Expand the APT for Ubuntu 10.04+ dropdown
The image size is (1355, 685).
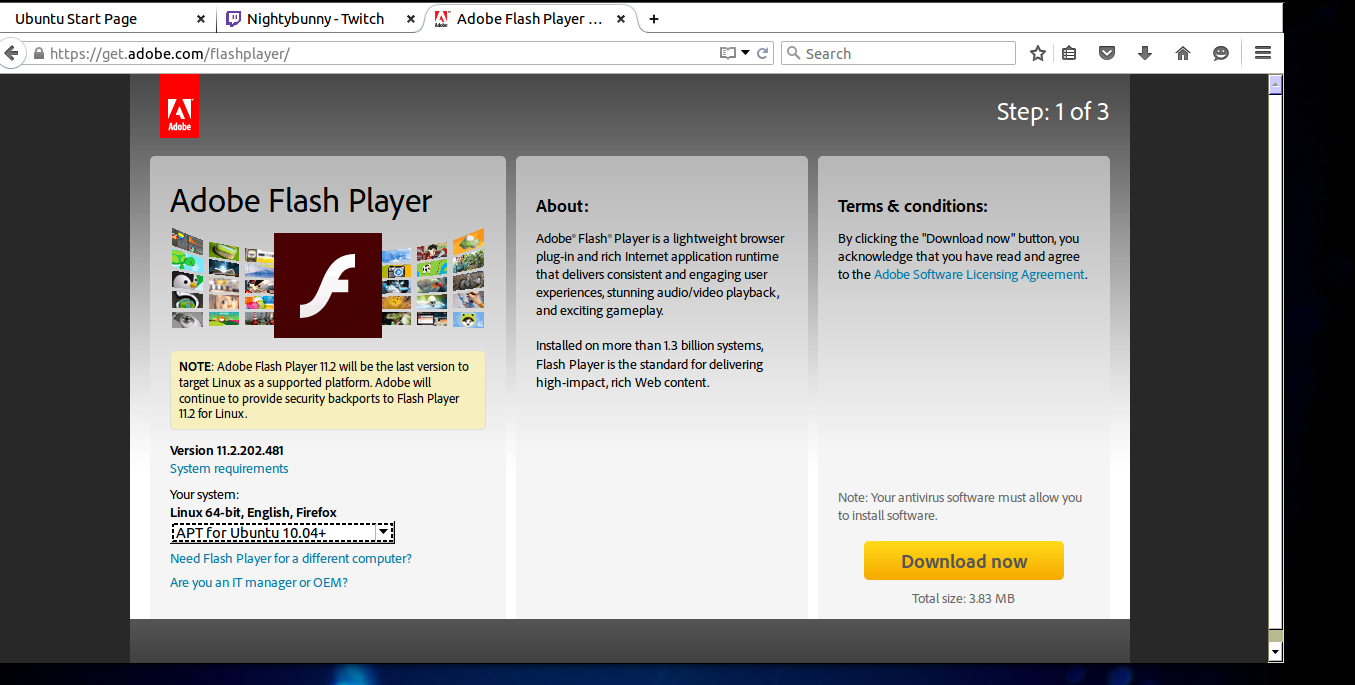point(283,533)
